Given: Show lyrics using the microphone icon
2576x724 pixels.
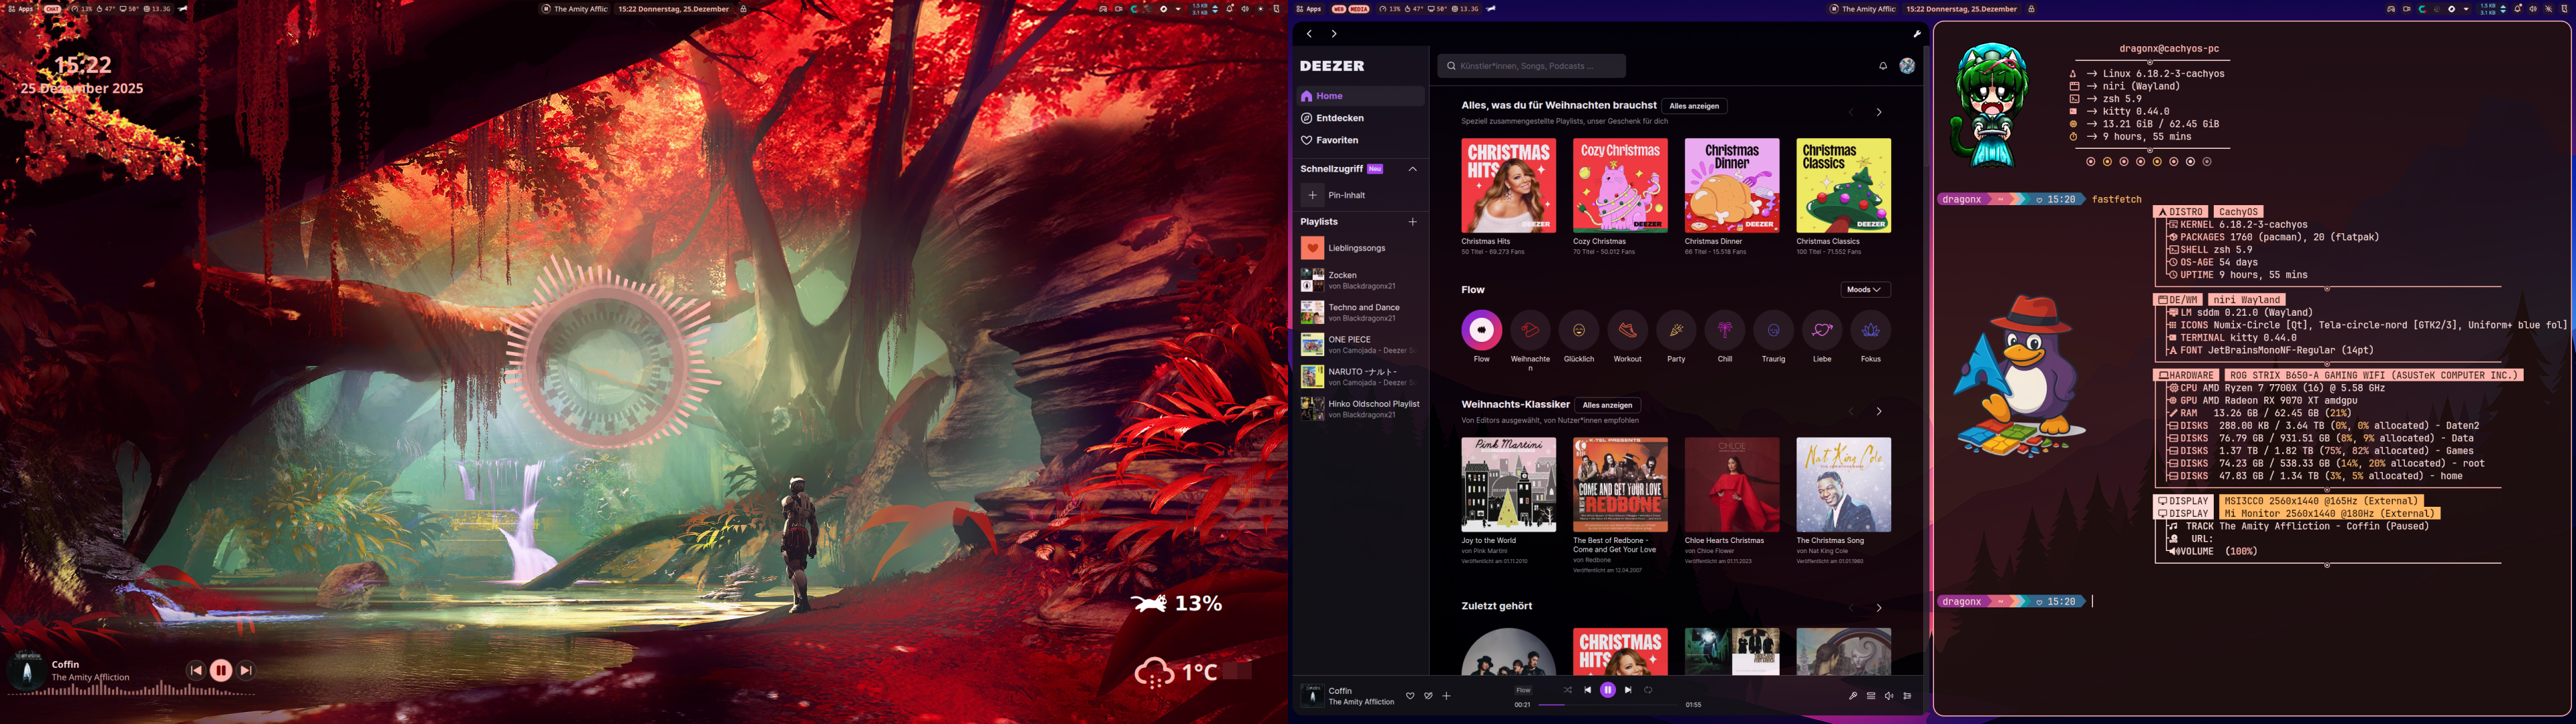Looking at the screenshot, I should point(1852,696).
